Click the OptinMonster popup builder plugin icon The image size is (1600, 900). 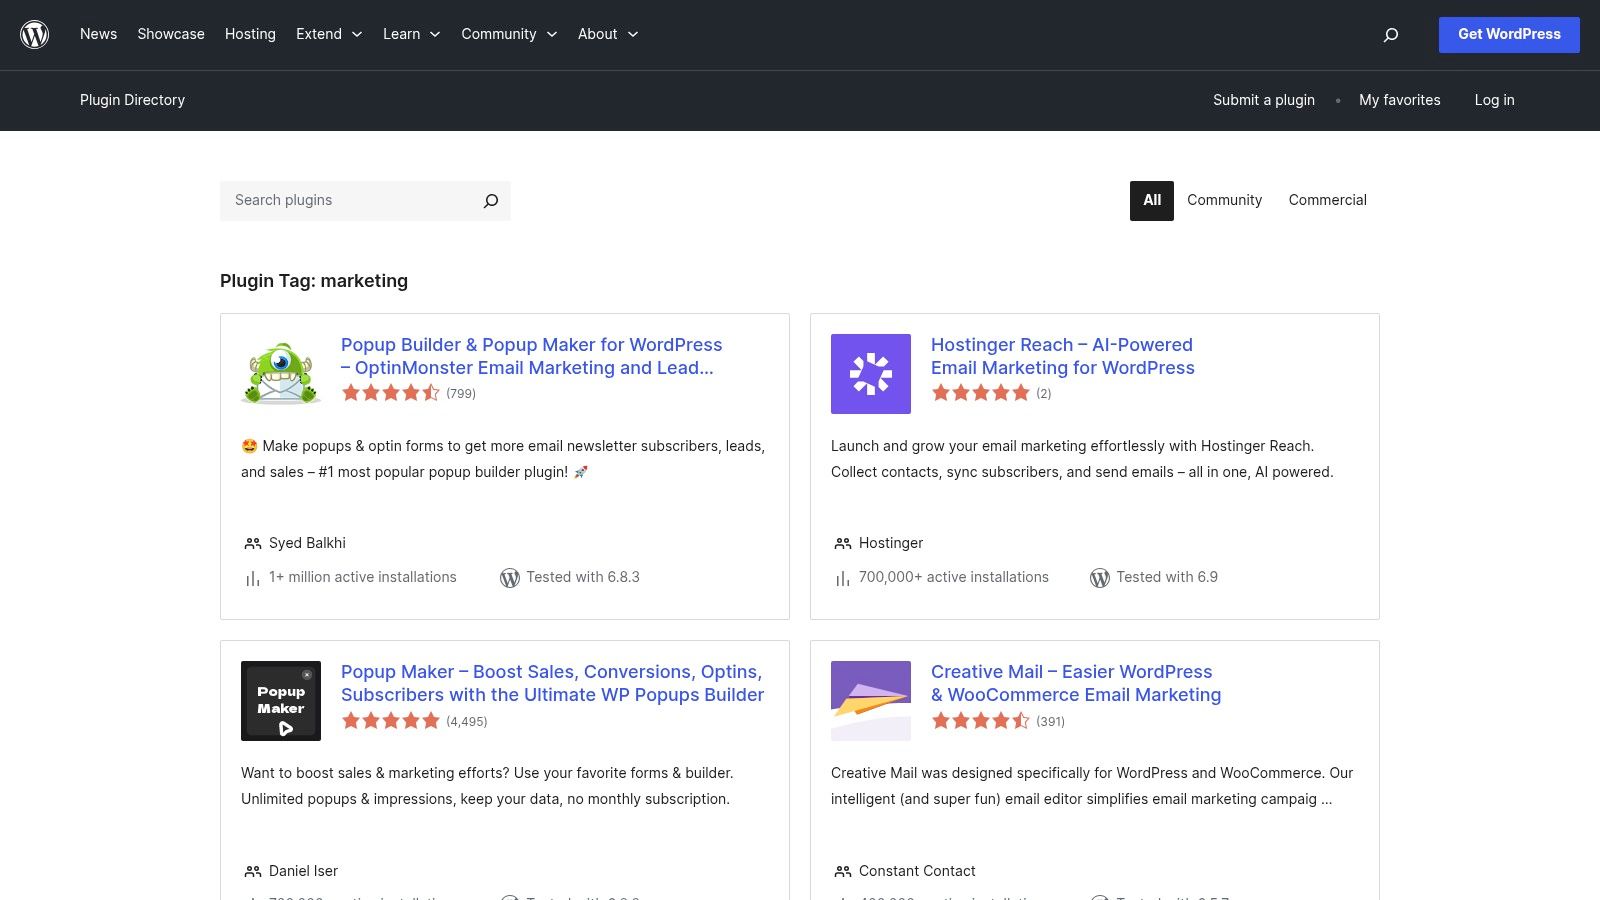pos(280,373)
